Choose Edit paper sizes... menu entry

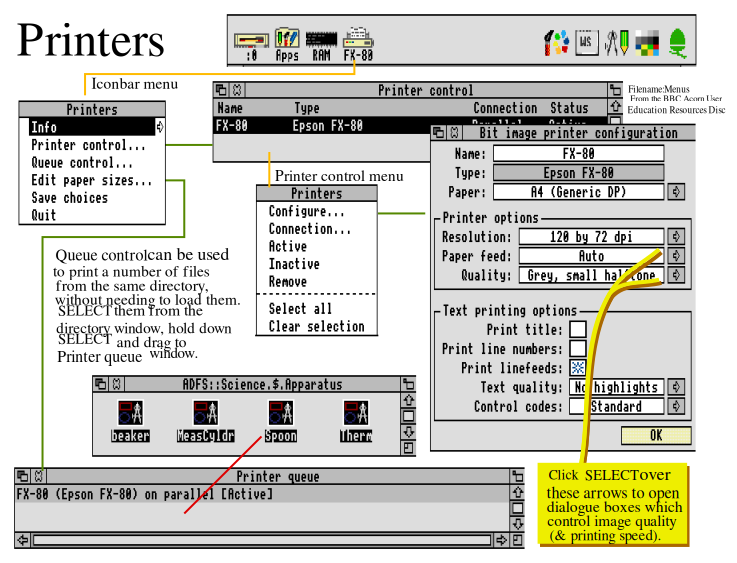(x=92, y=180)
